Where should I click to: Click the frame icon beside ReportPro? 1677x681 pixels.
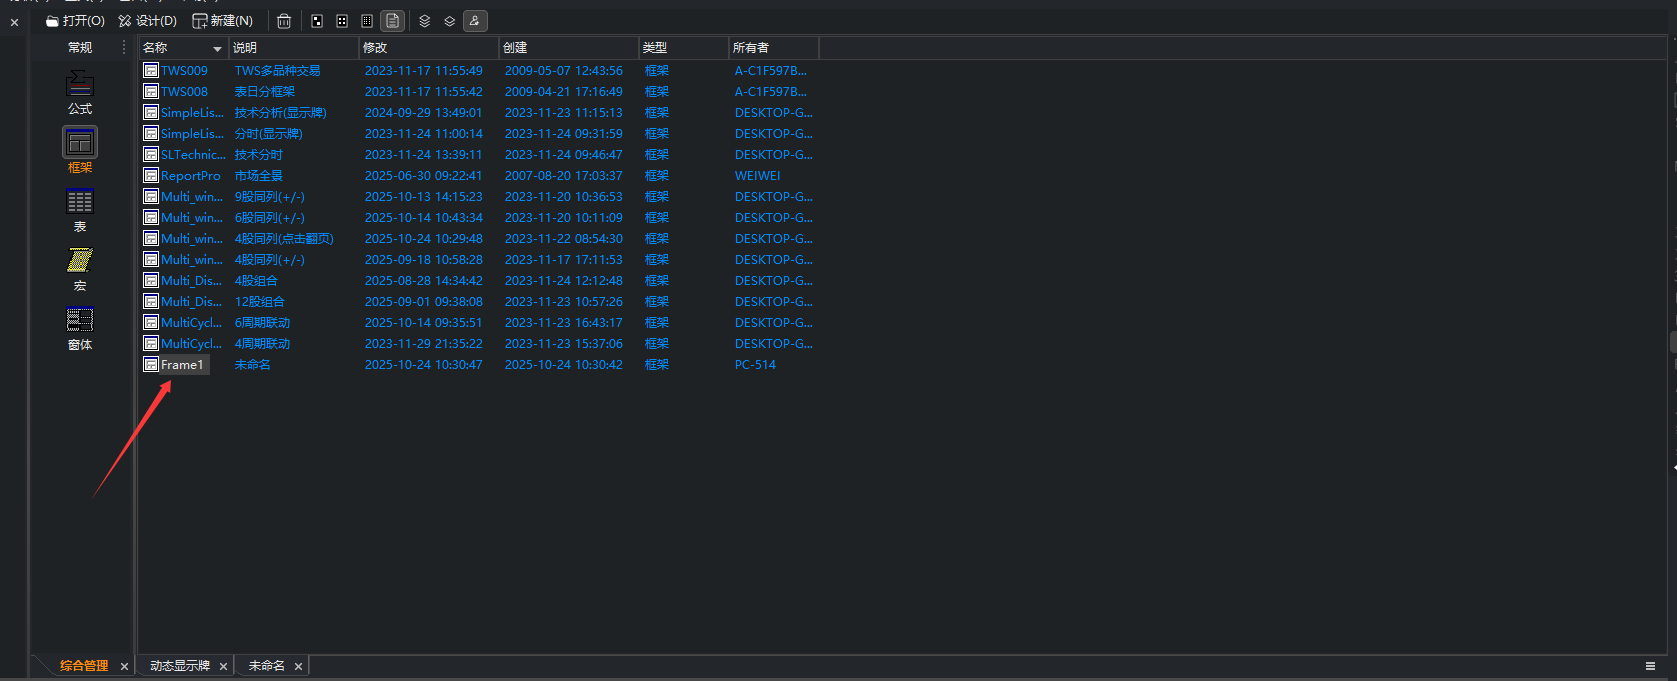151,175
